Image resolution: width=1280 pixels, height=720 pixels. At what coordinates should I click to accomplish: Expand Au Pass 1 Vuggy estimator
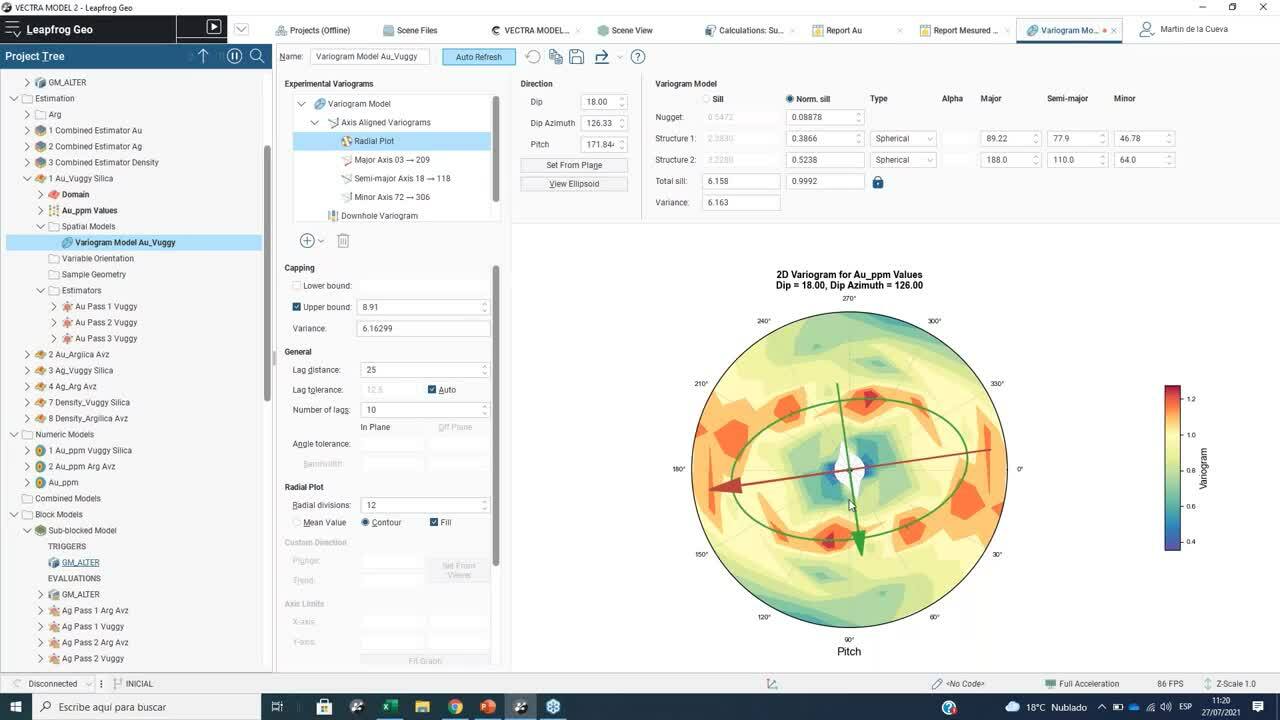click(x=54, y=307)
